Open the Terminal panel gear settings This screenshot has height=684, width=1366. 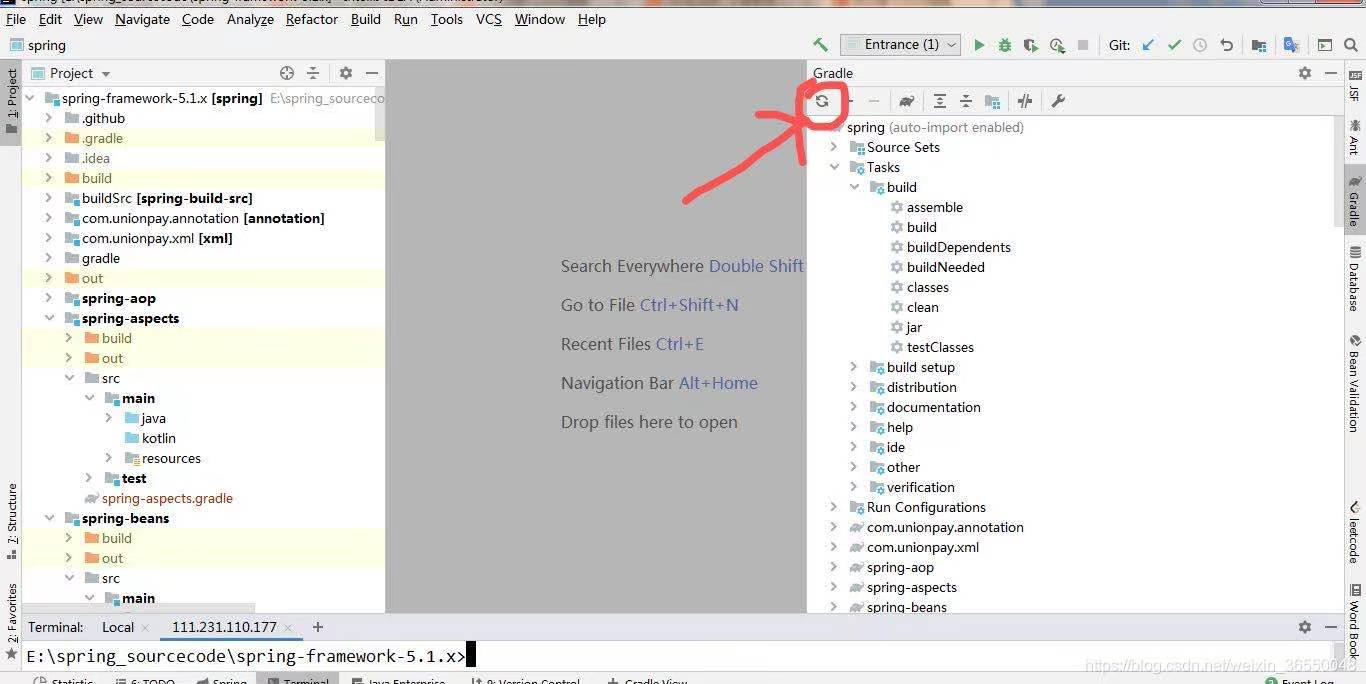click(1305, 627)
